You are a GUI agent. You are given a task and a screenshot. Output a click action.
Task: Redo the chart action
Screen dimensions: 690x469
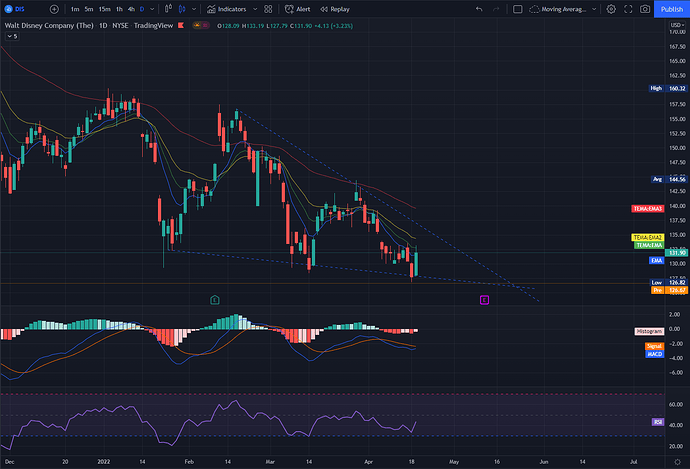tap(496, 9)
